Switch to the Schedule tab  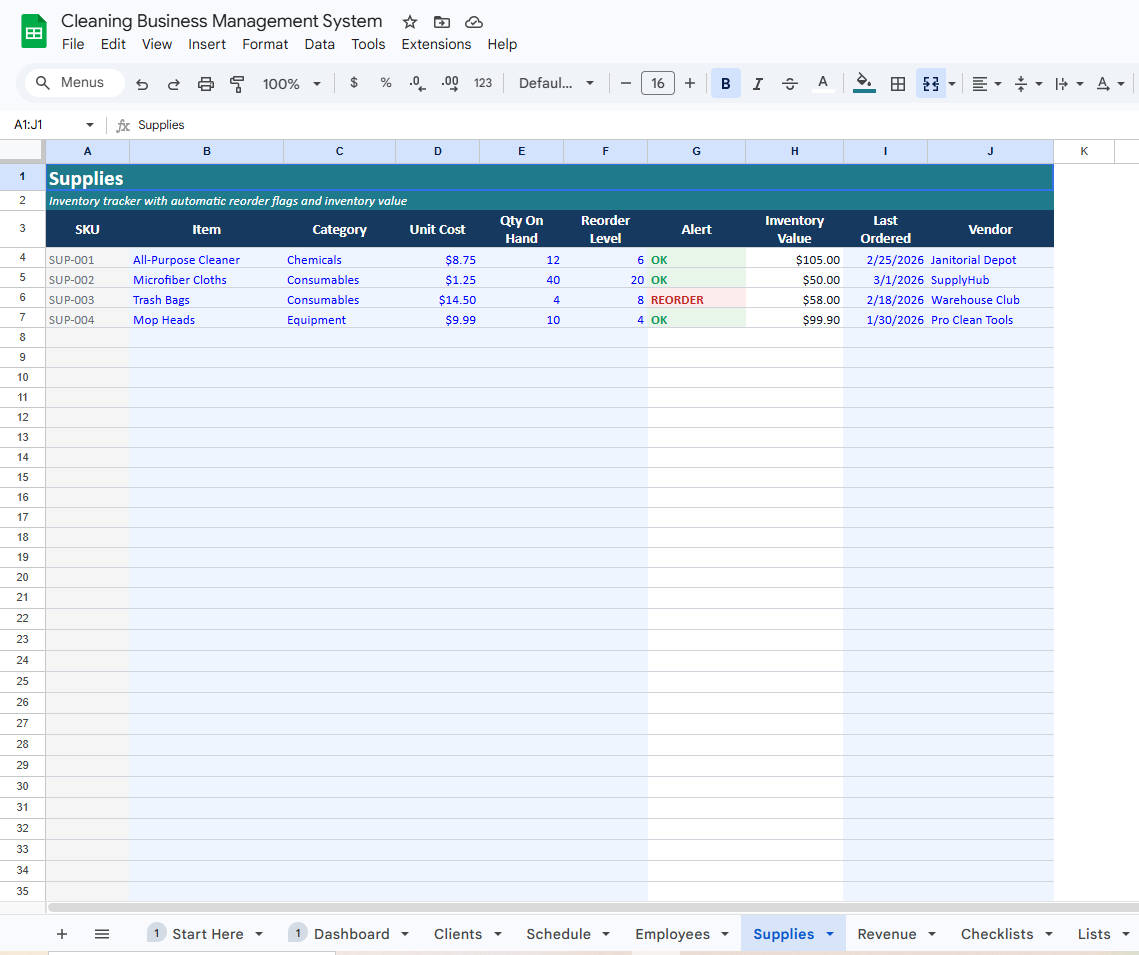coord(558,934)
